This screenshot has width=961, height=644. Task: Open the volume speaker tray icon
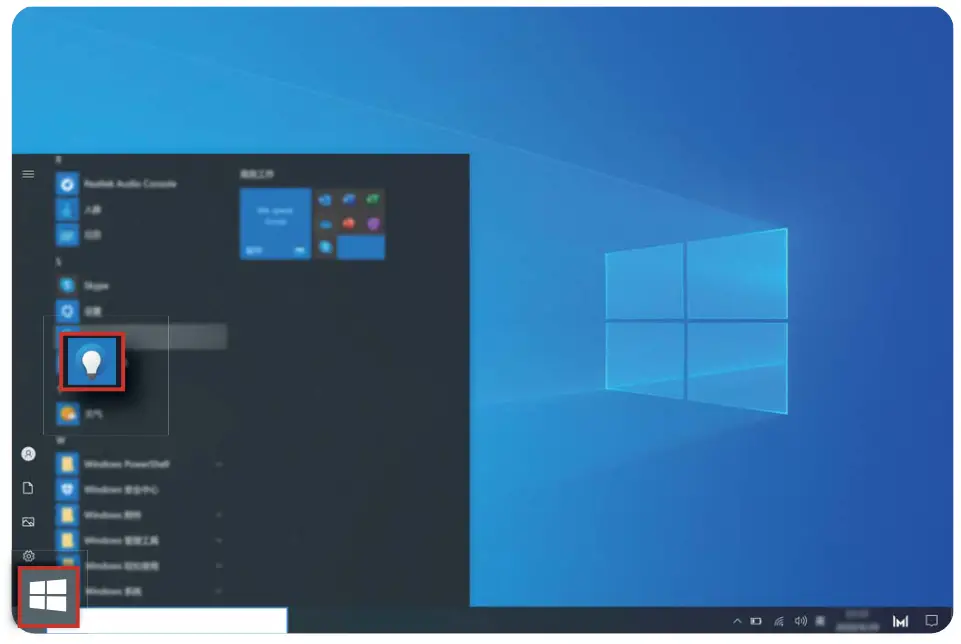pyautogui.click(x=800, y=621)
